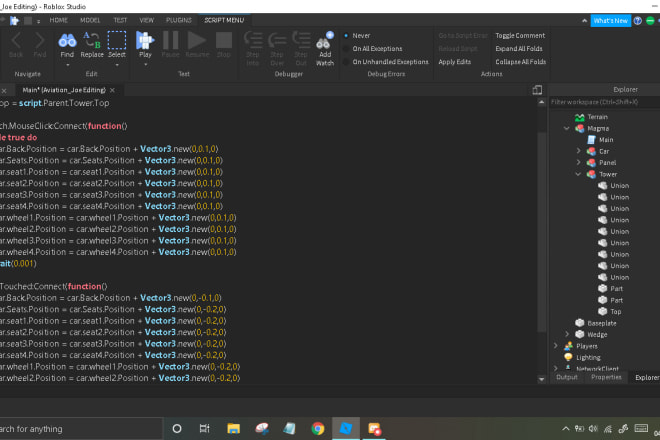
Task: Switch to the SCRIPT MENU tab
Action: click(224, 20)
